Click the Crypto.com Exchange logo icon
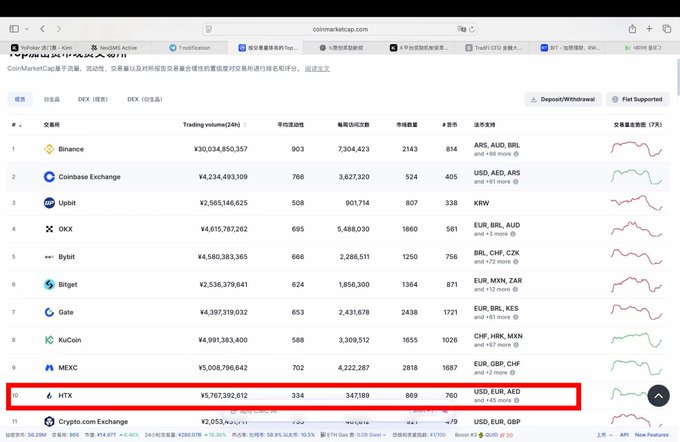The image size is (680, 442). click(x=49, y=421)
